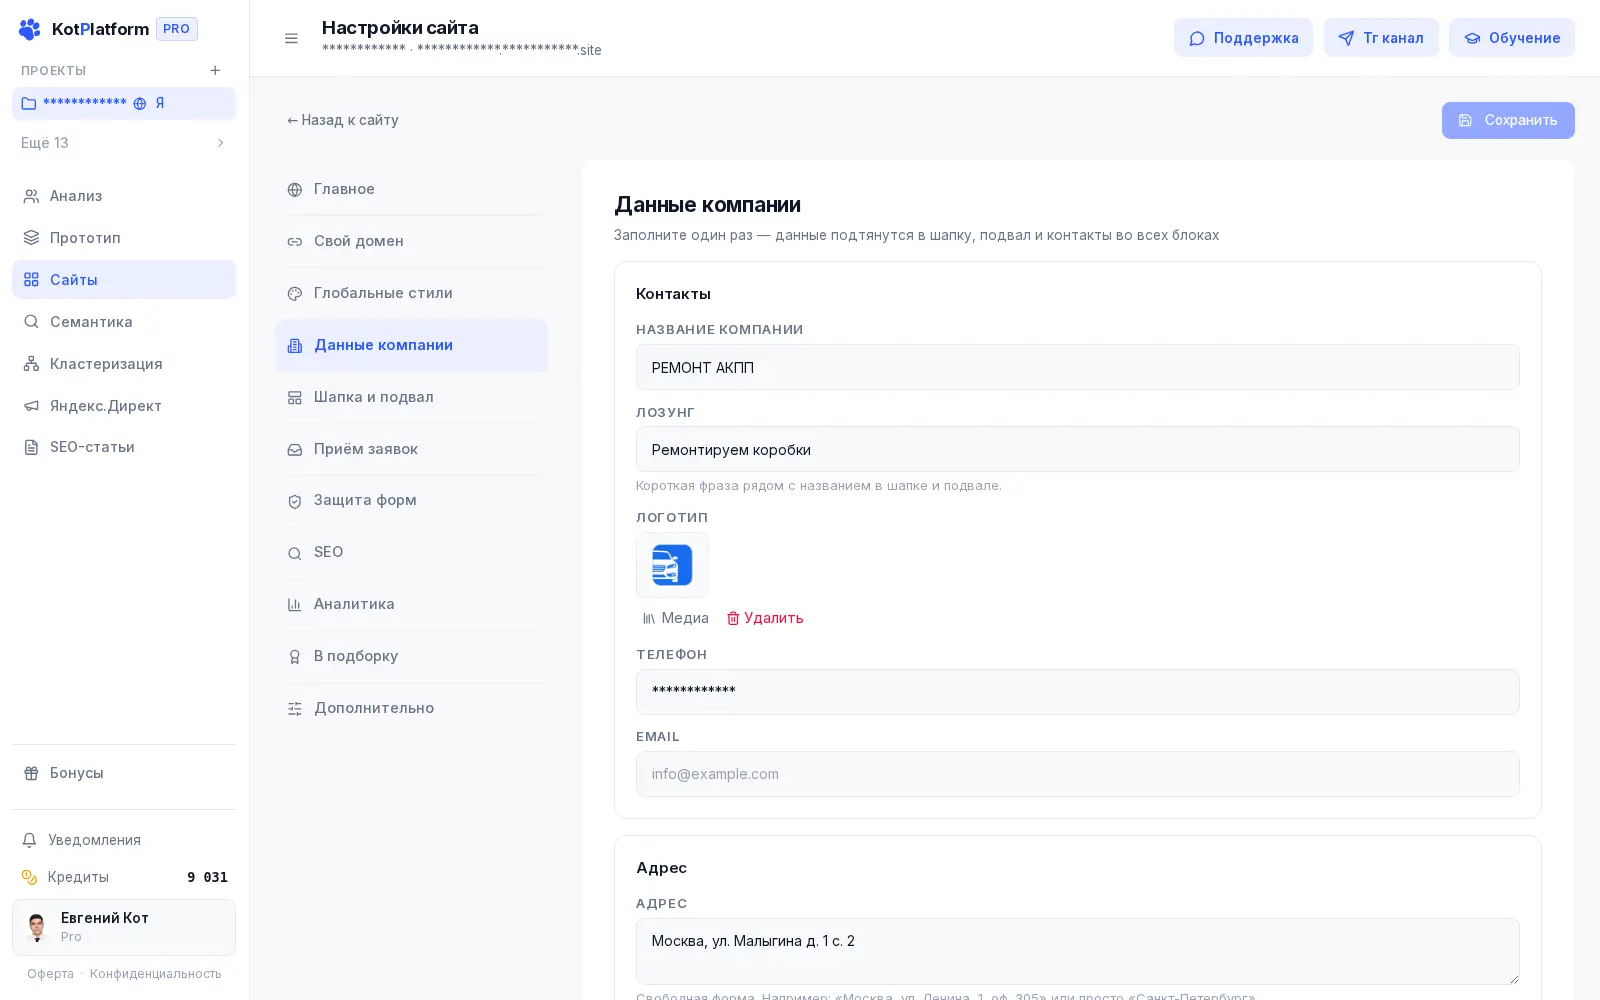Go to Сайты in the sidebar
Image resolution: width=1600 pixels, height=1000 pixels.
click(x=124, y=280)
